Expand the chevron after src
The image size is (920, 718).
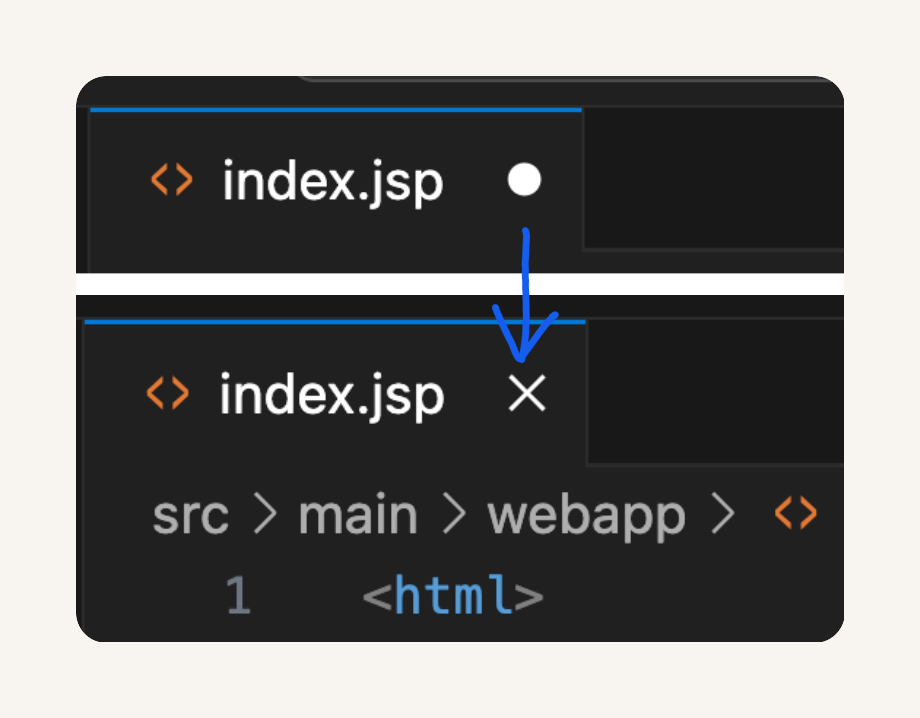click(x=265, y=513)
